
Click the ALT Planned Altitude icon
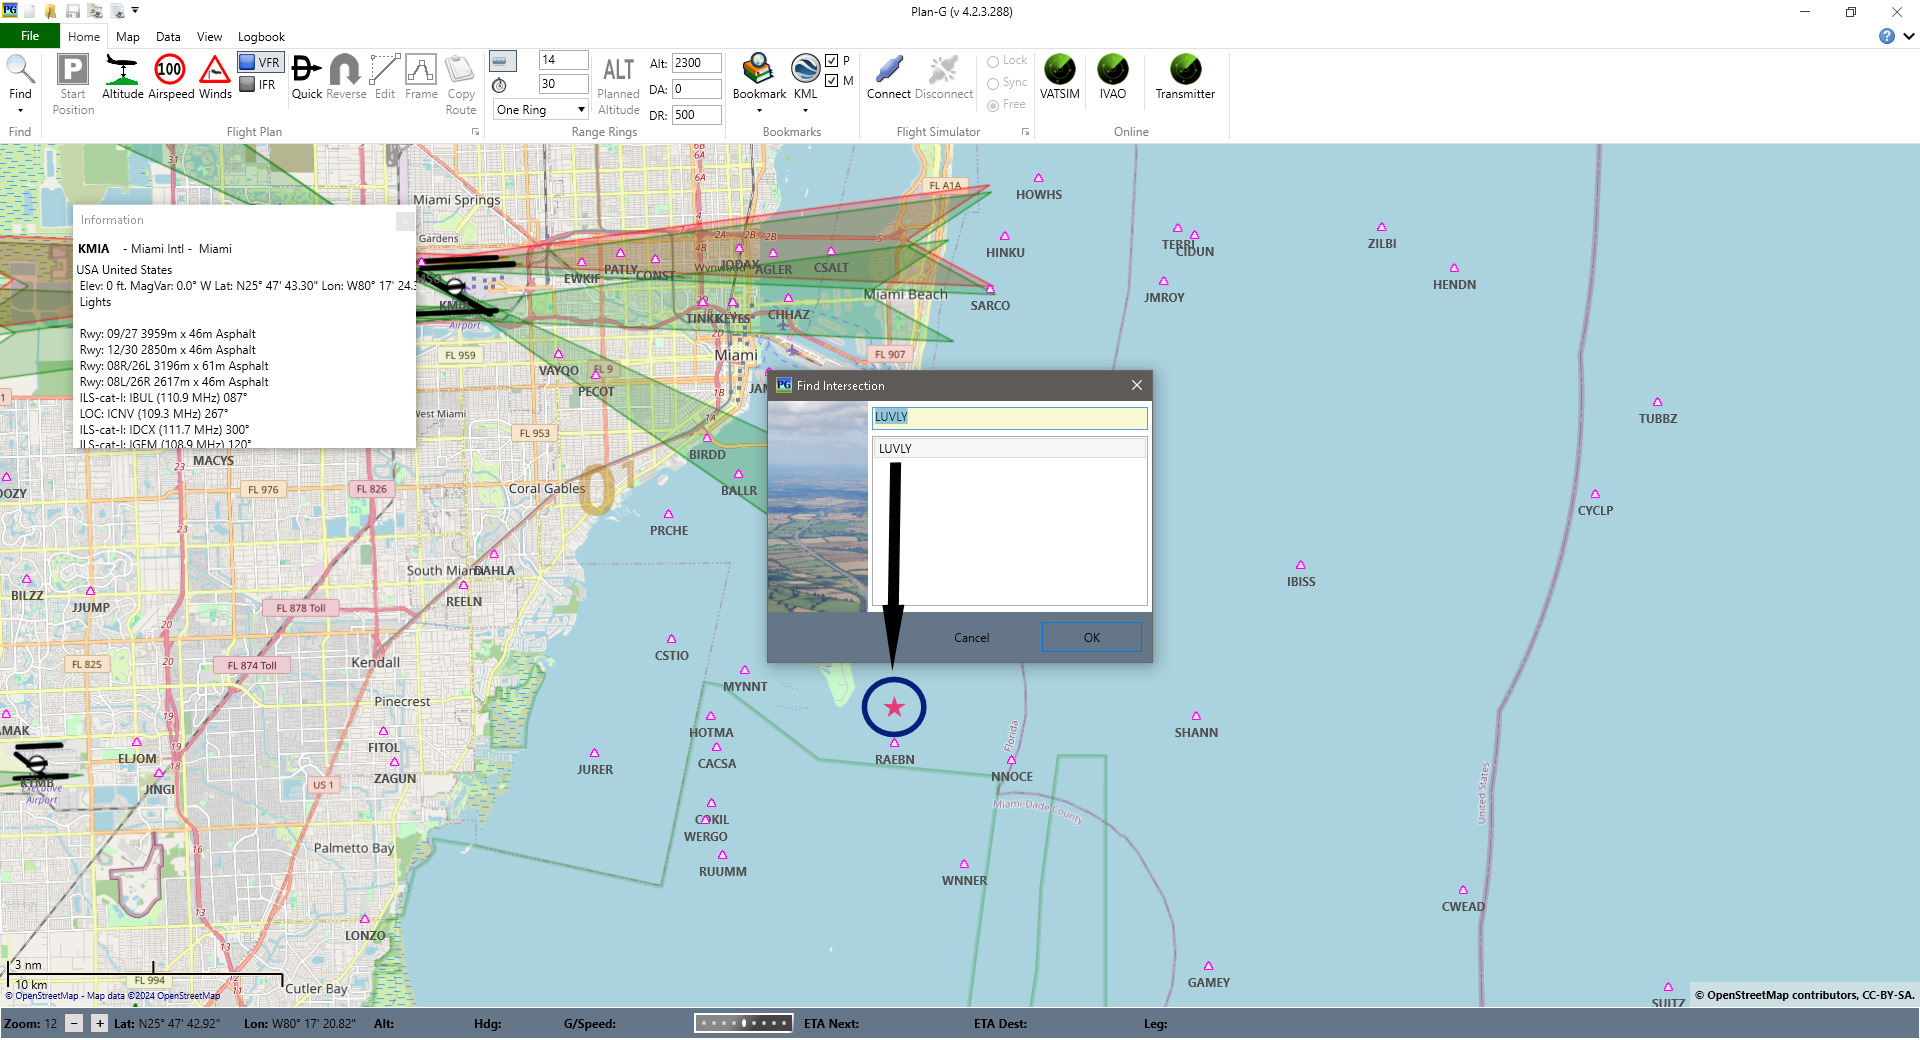[618, 69]
